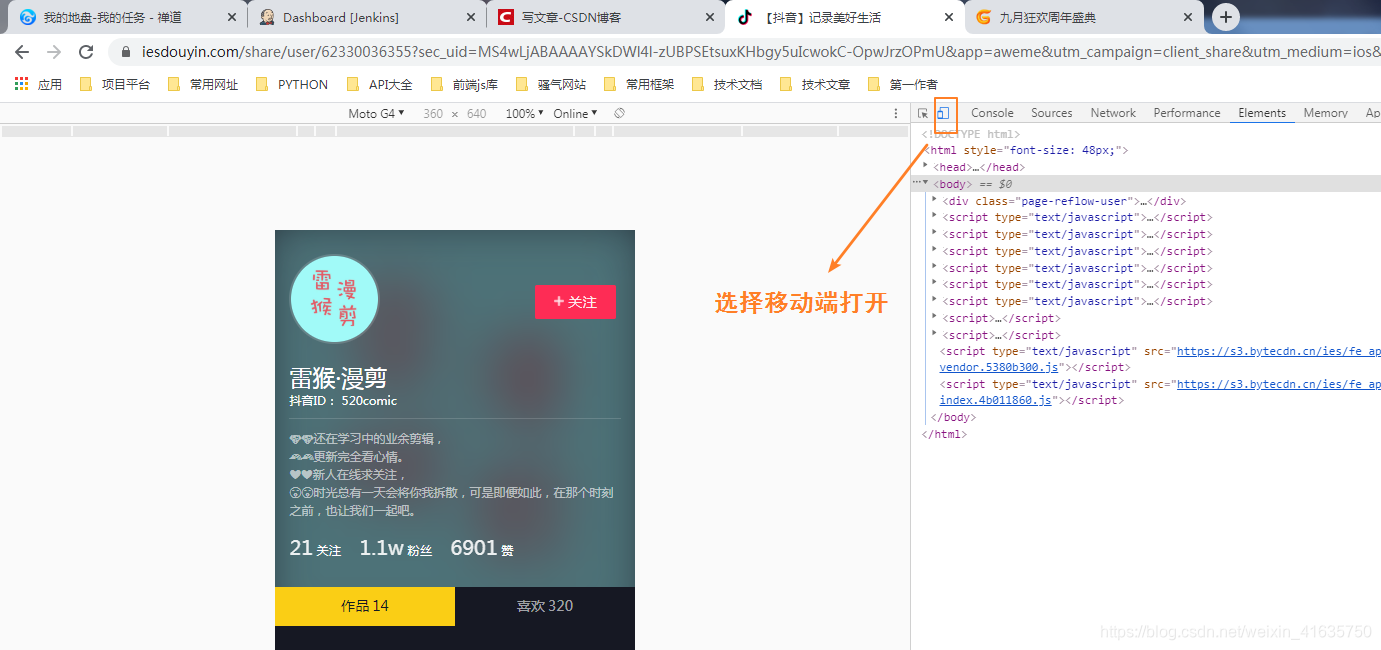Viewport: 1381px width, 650px height.
Task: Click the 雷猴·漫剪 username heading
Action: point(338,378)
